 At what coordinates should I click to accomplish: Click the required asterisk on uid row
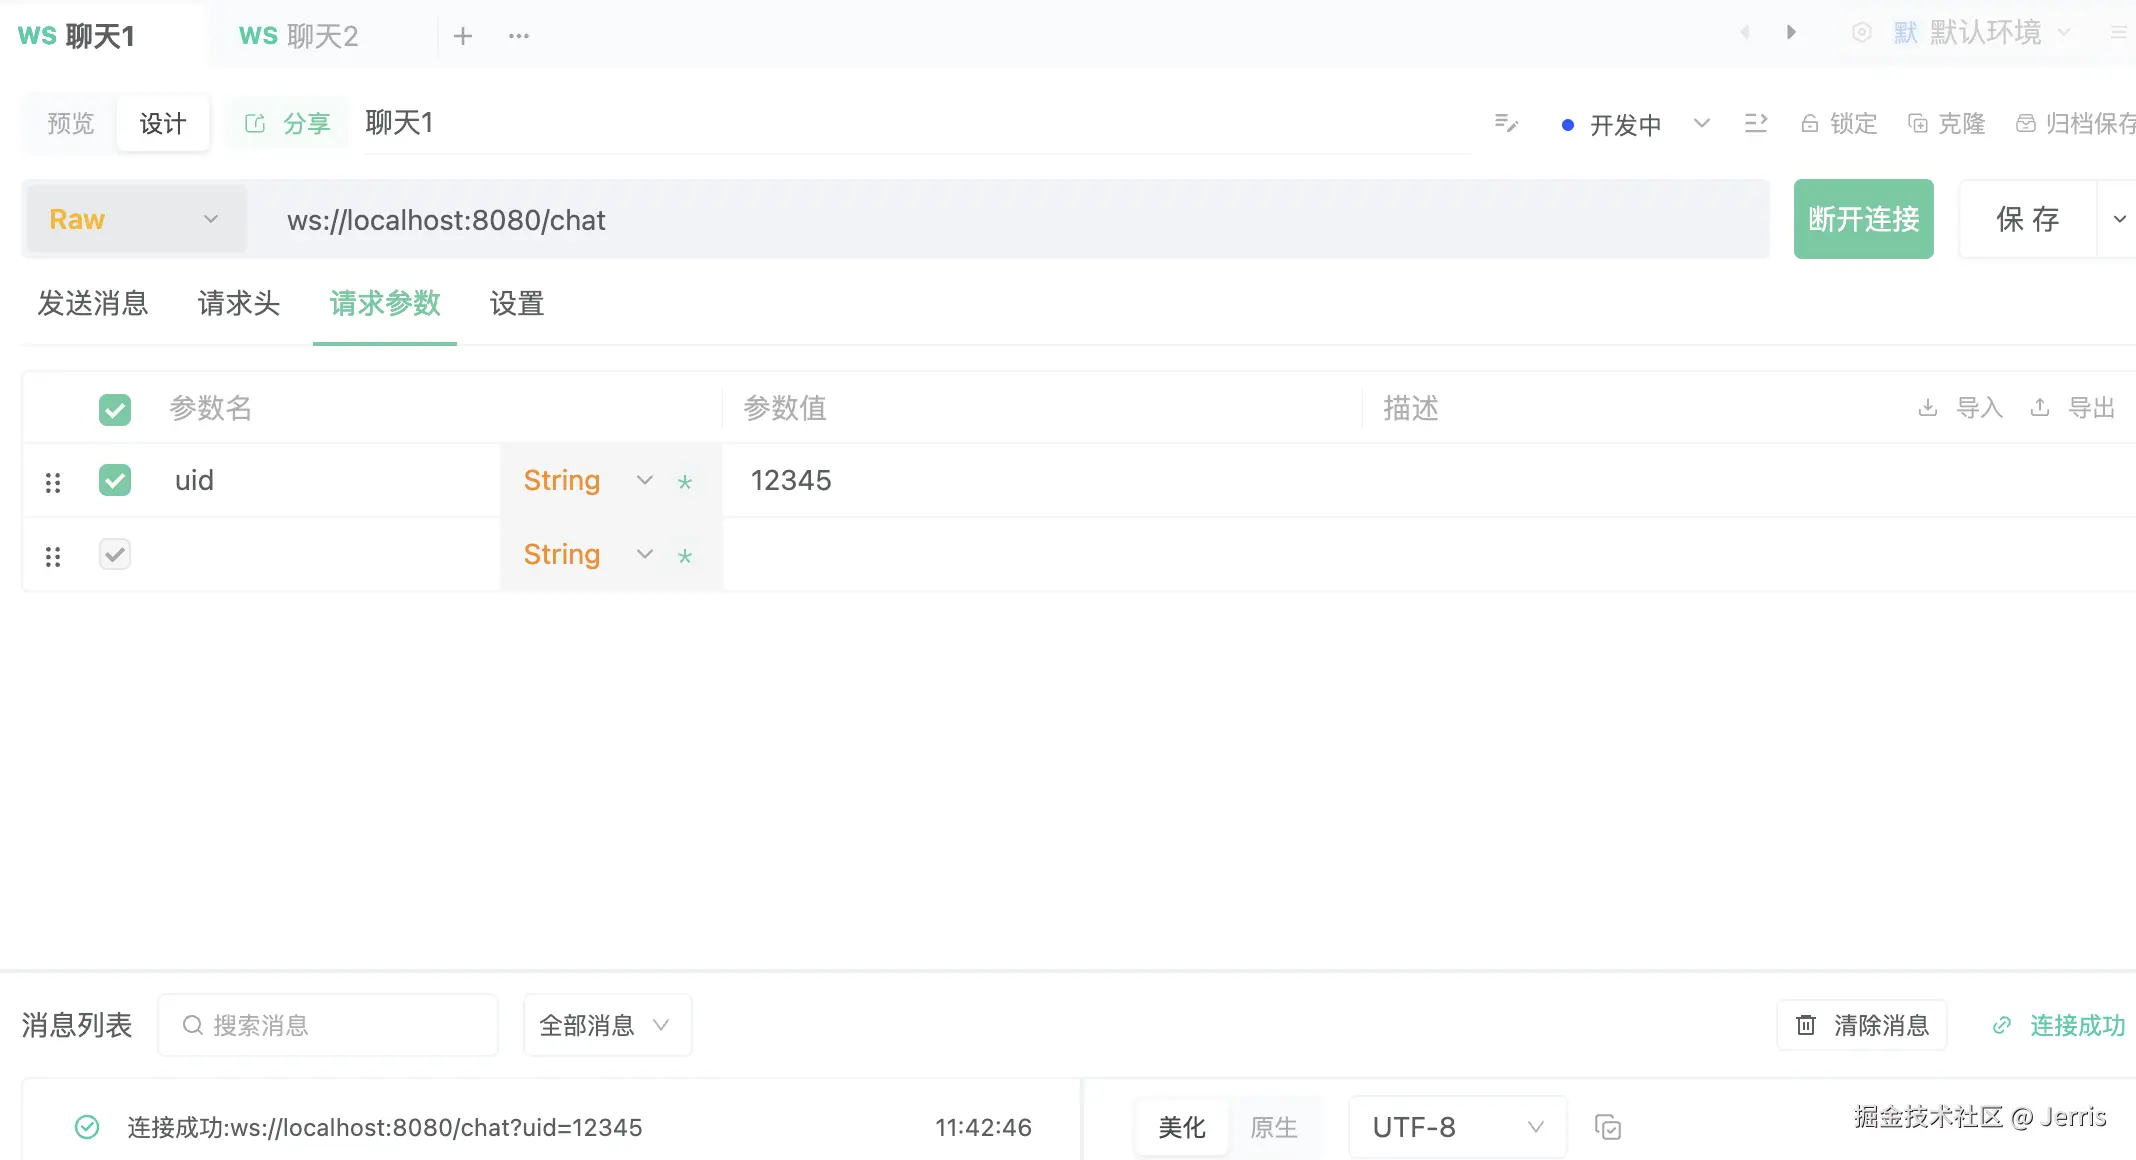point(685,482)
